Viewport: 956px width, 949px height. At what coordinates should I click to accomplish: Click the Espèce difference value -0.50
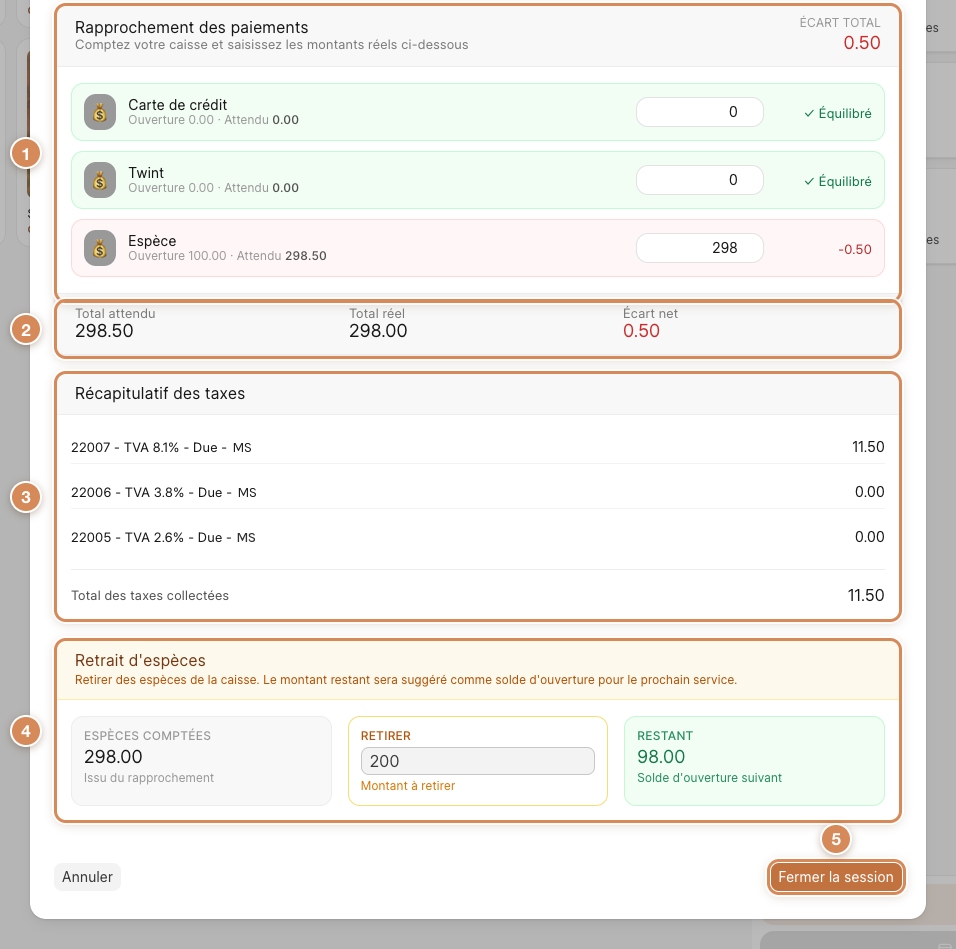click(x=855, y=249)
